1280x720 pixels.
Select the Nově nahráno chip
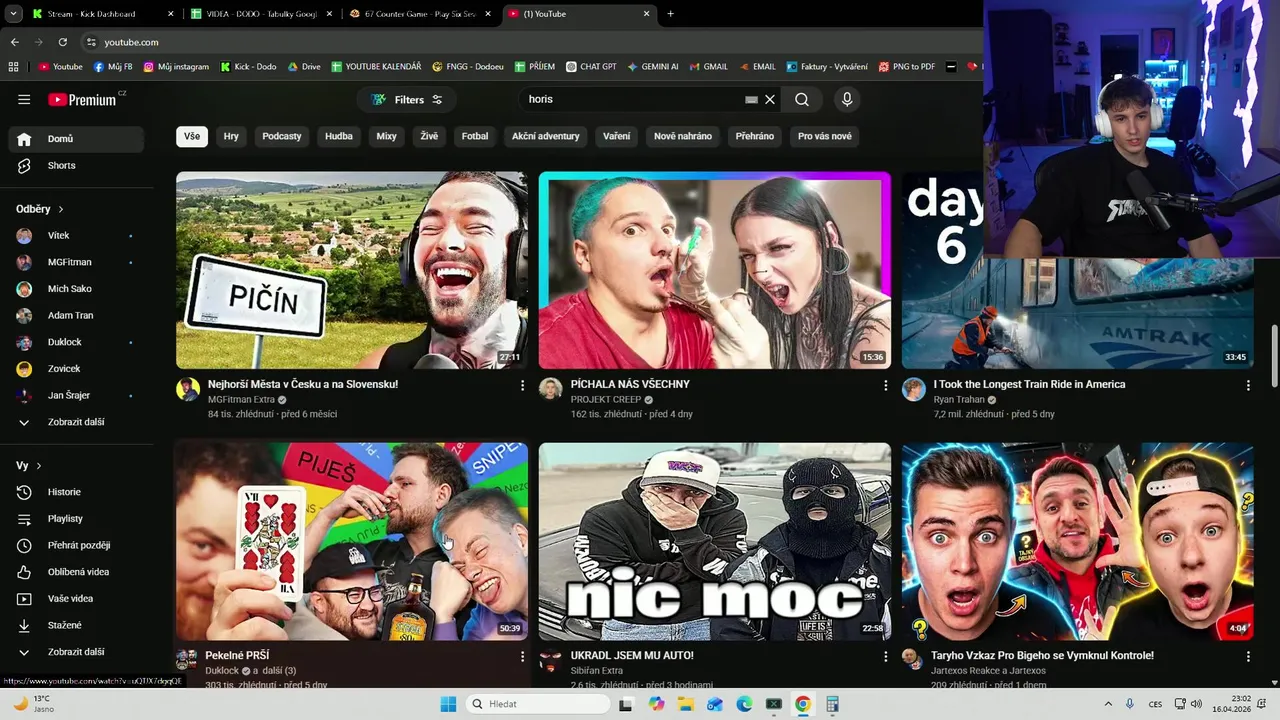(683, 136)
